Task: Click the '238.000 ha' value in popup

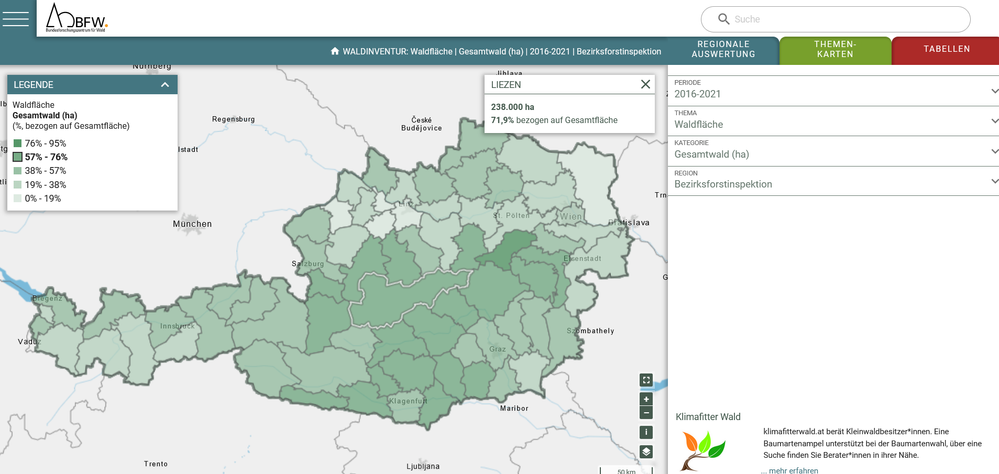Action: click(512, 107)
